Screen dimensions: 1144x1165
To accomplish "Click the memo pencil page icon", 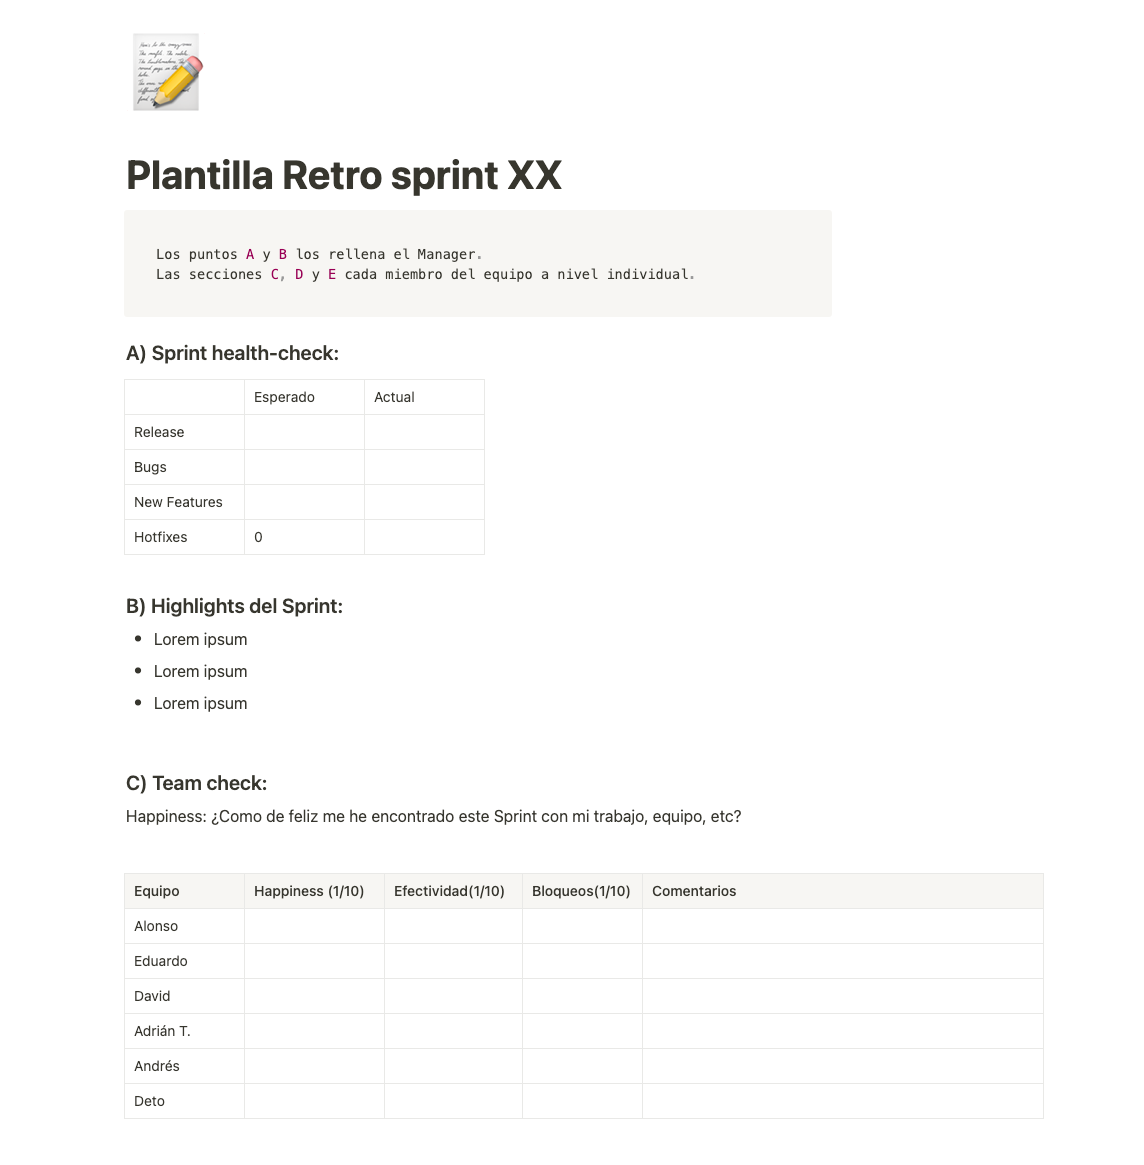I will [166, 72].
